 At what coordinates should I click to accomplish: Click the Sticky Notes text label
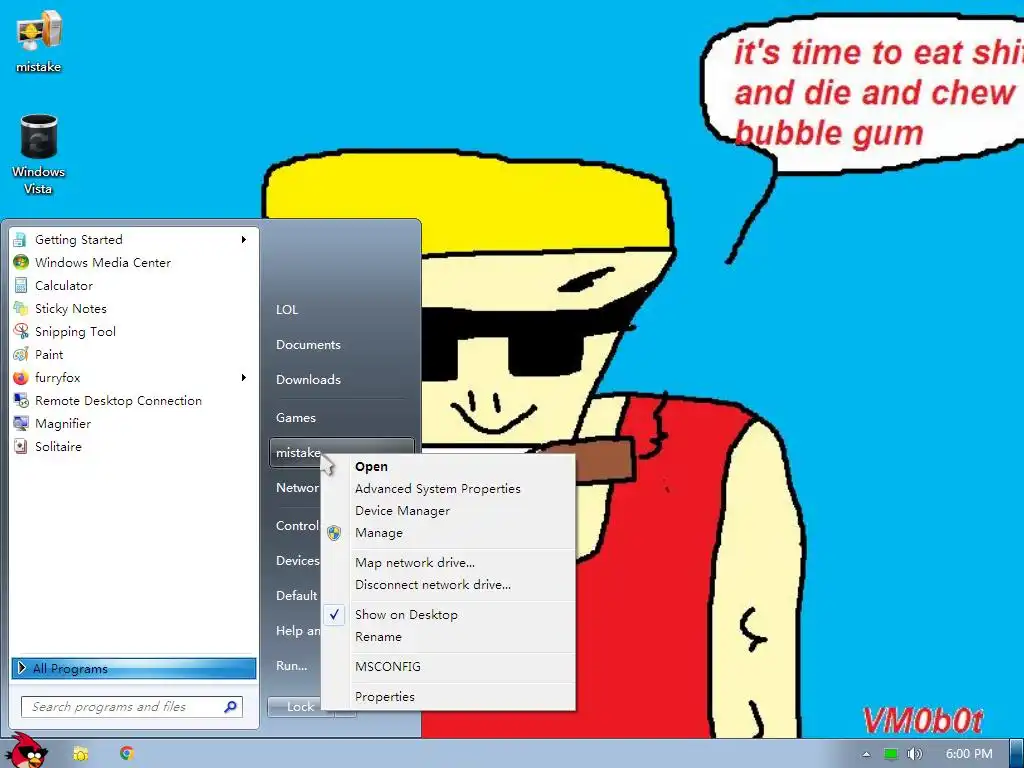[x=71, y=308]
